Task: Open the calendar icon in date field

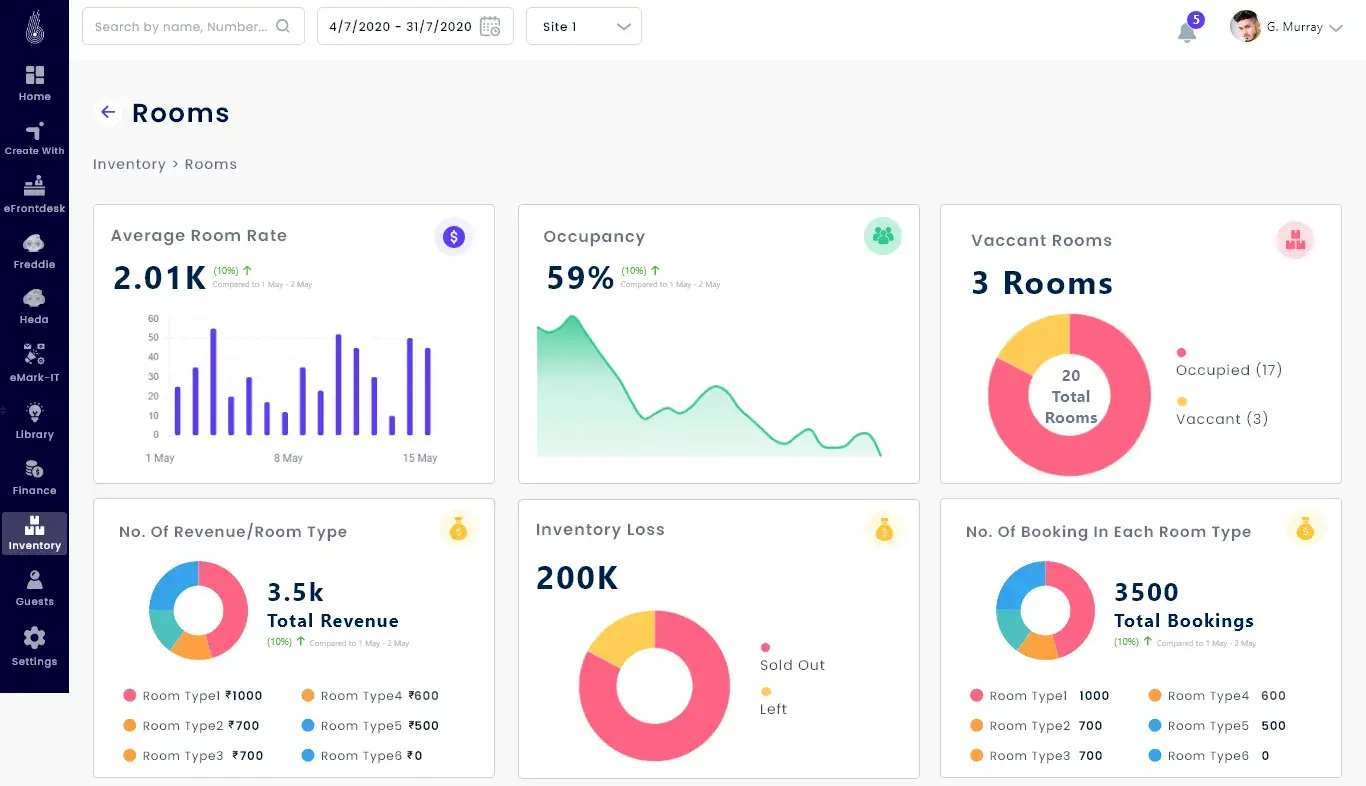Action: 490,27
